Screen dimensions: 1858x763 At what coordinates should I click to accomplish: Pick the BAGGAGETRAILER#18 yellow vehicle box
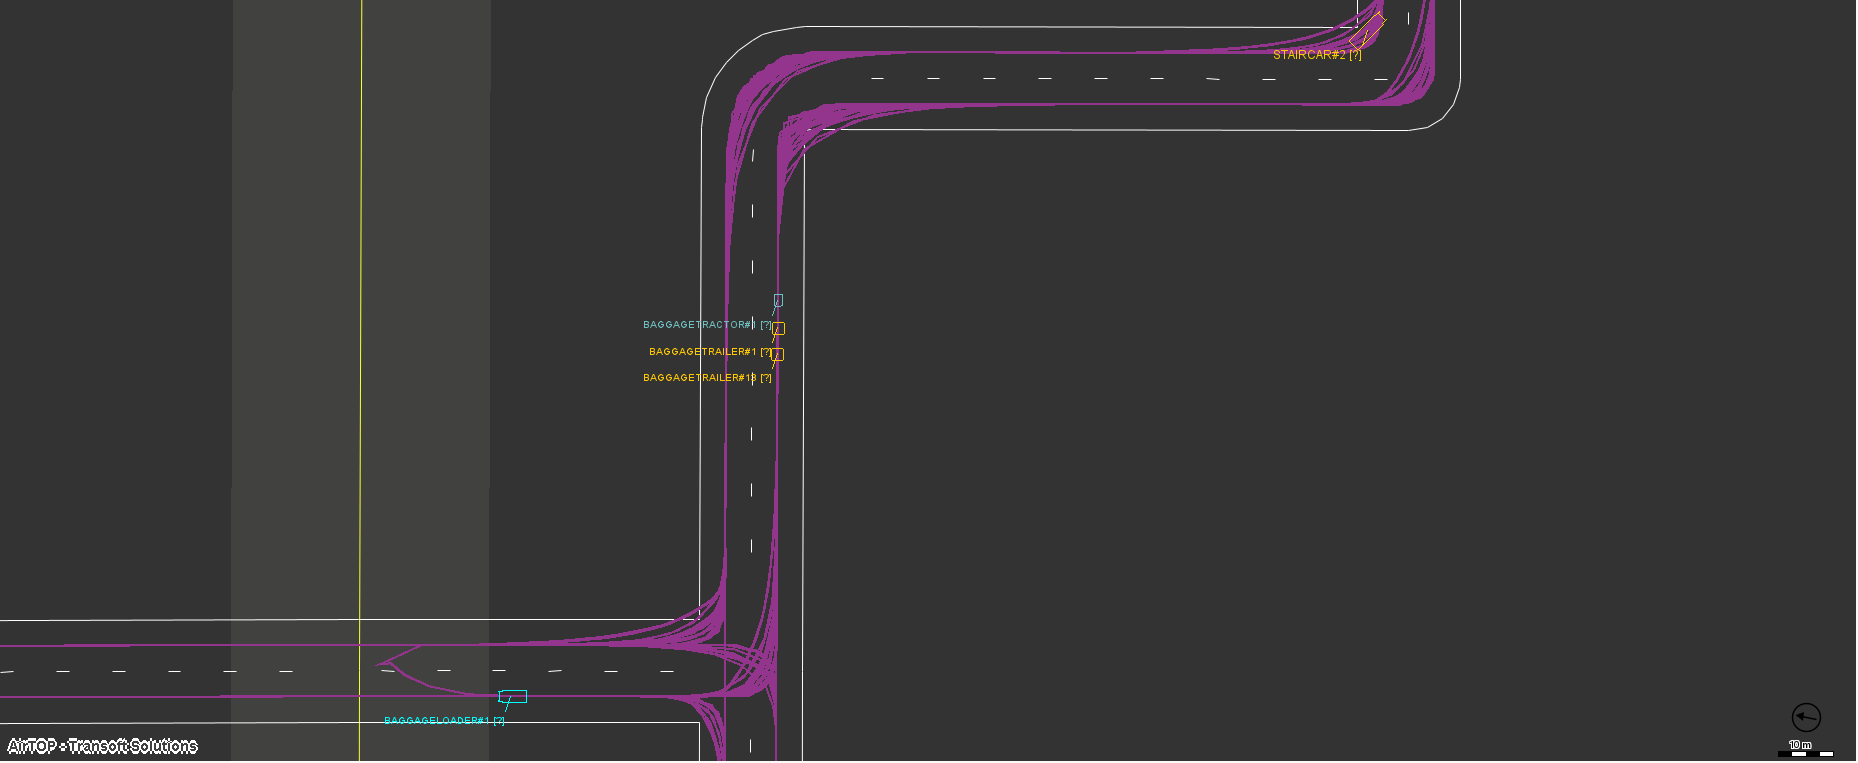(777, 354)
